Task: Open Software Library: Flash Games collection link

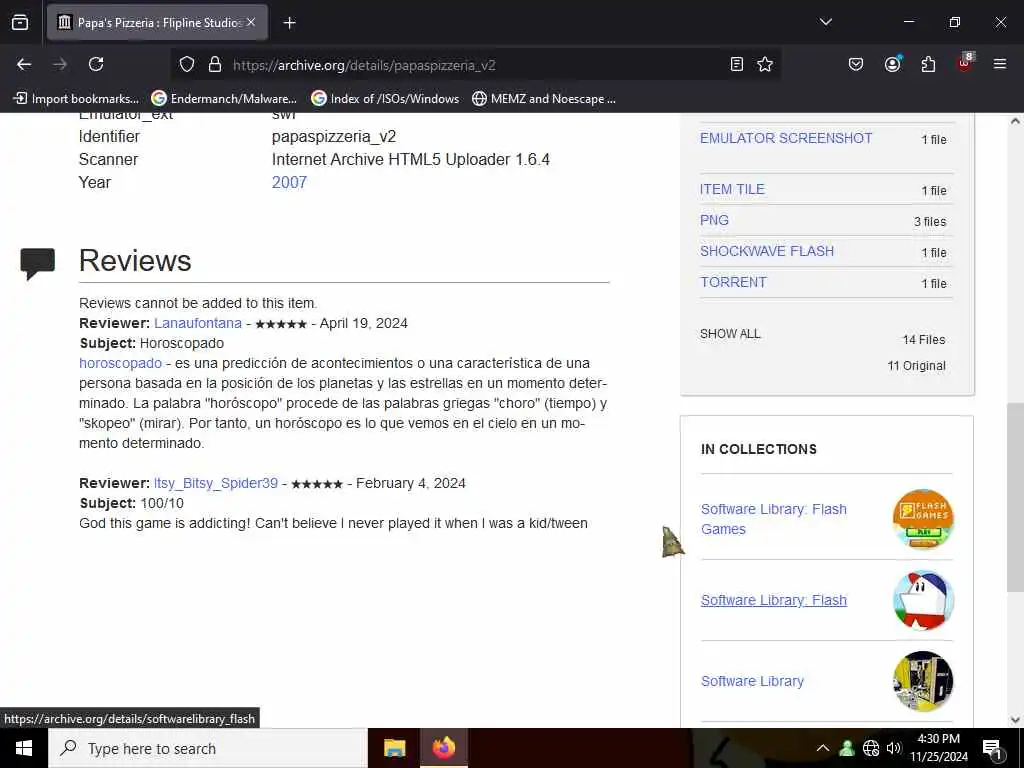Action: coord(774,519)
